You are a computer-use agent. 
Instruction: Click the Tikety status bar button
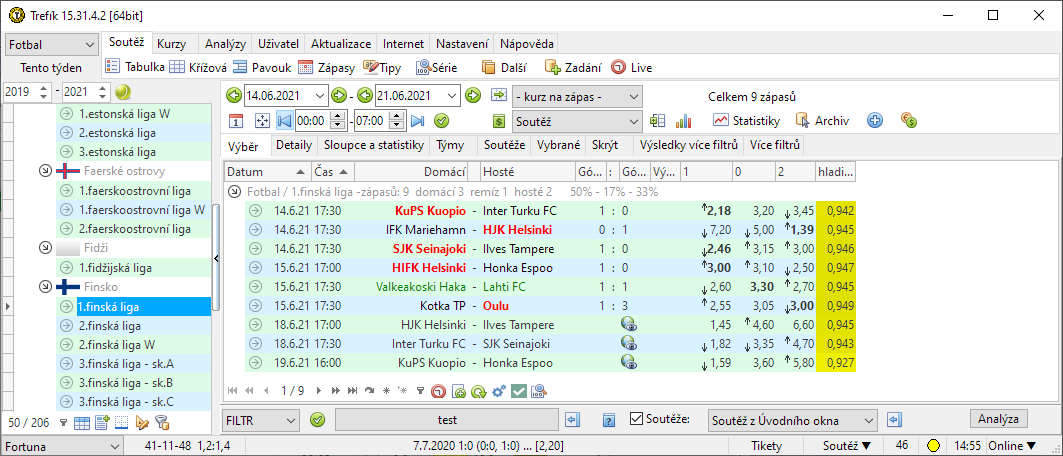point(767,446)
